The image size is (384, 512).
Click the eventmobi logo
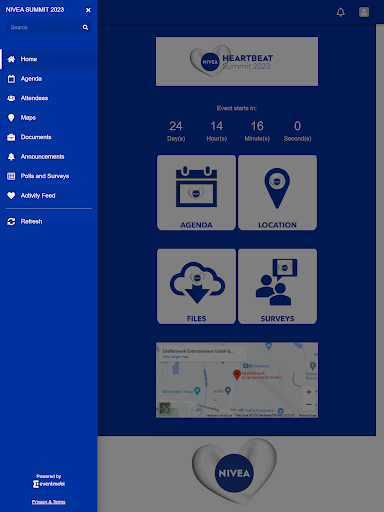point(49,484)
